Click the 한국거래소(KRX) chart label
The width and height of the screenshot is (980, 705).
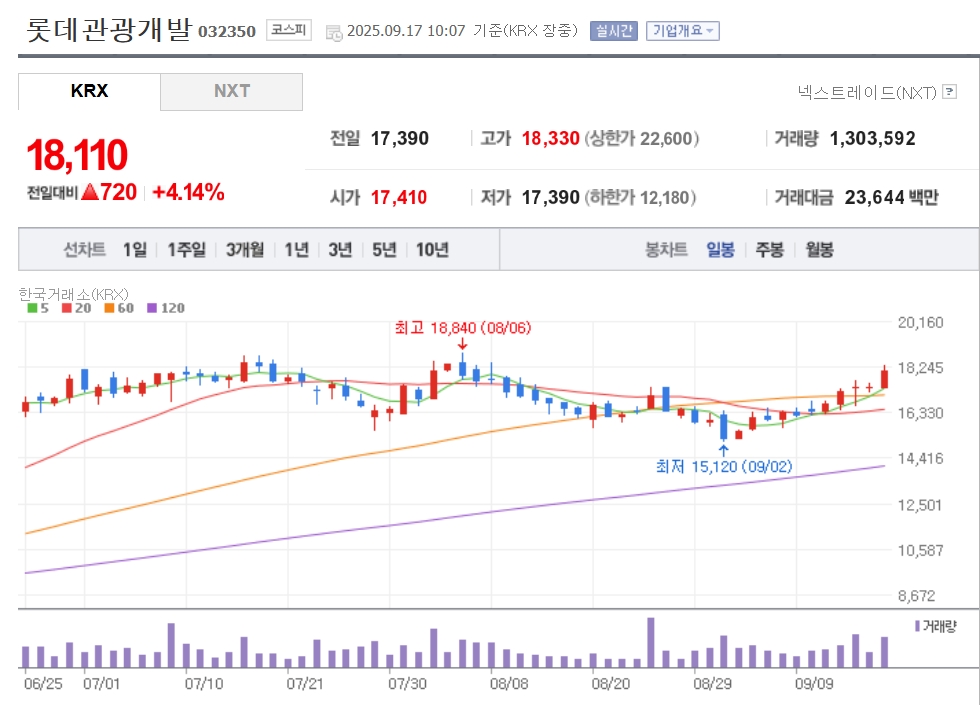click(73, 294)
